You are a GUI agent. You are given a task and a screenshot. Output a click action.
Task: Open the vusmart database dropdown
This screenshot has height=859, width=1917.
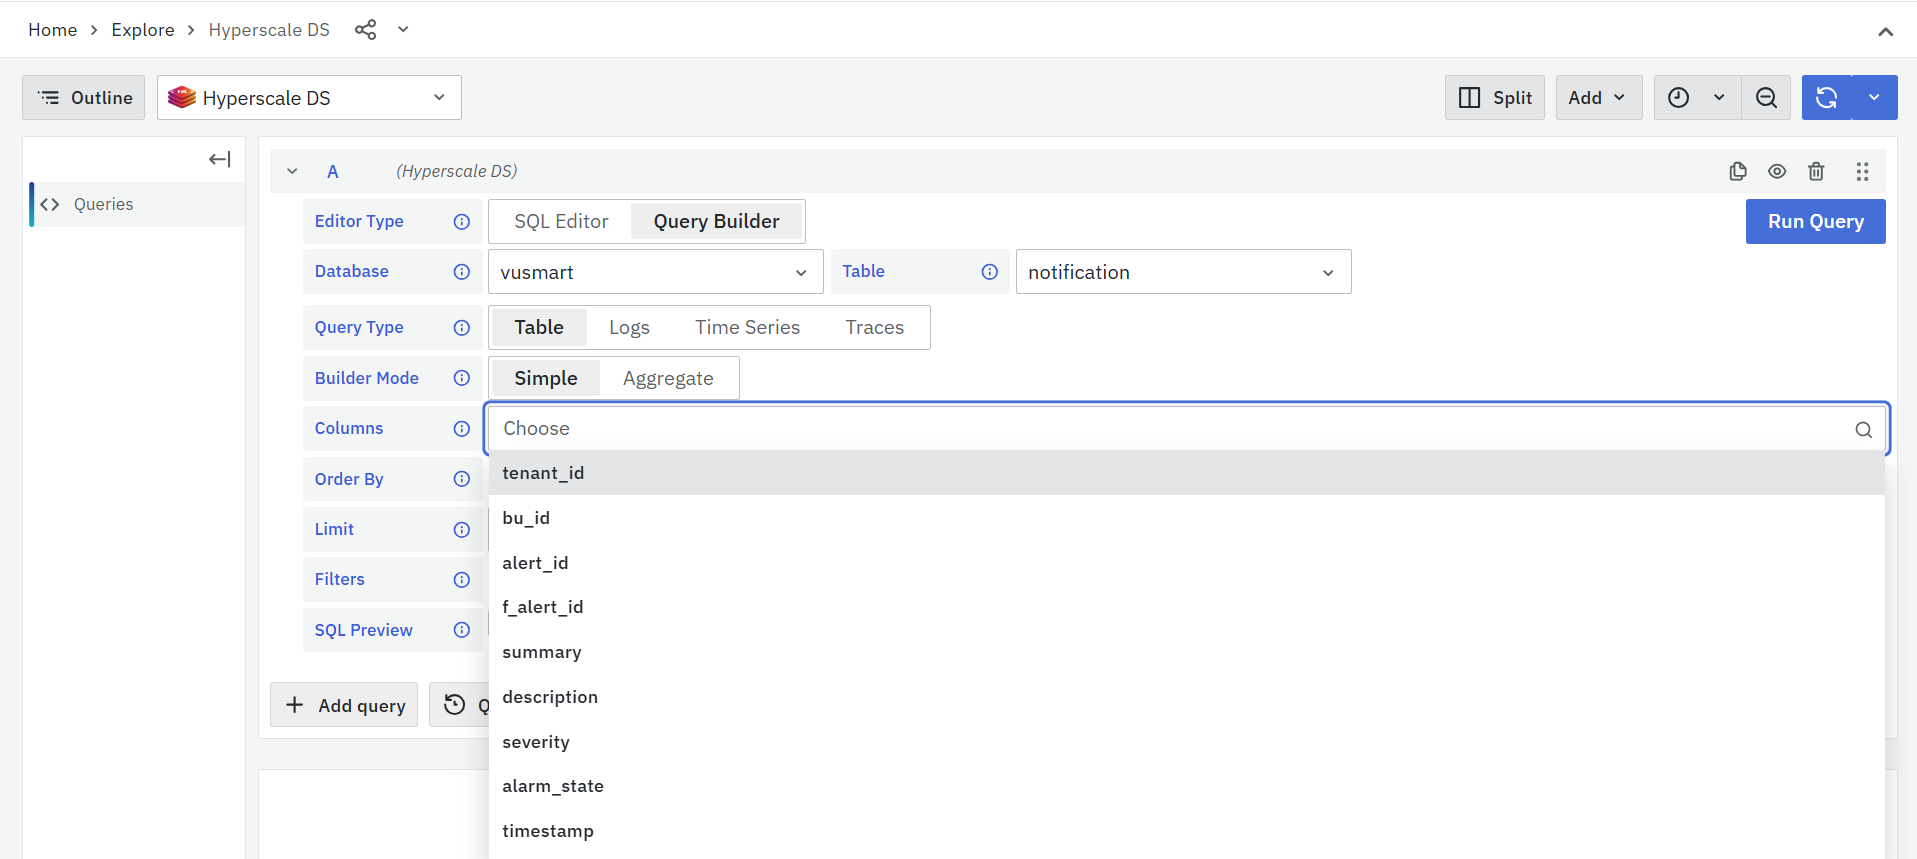click(x=655, y=272)
